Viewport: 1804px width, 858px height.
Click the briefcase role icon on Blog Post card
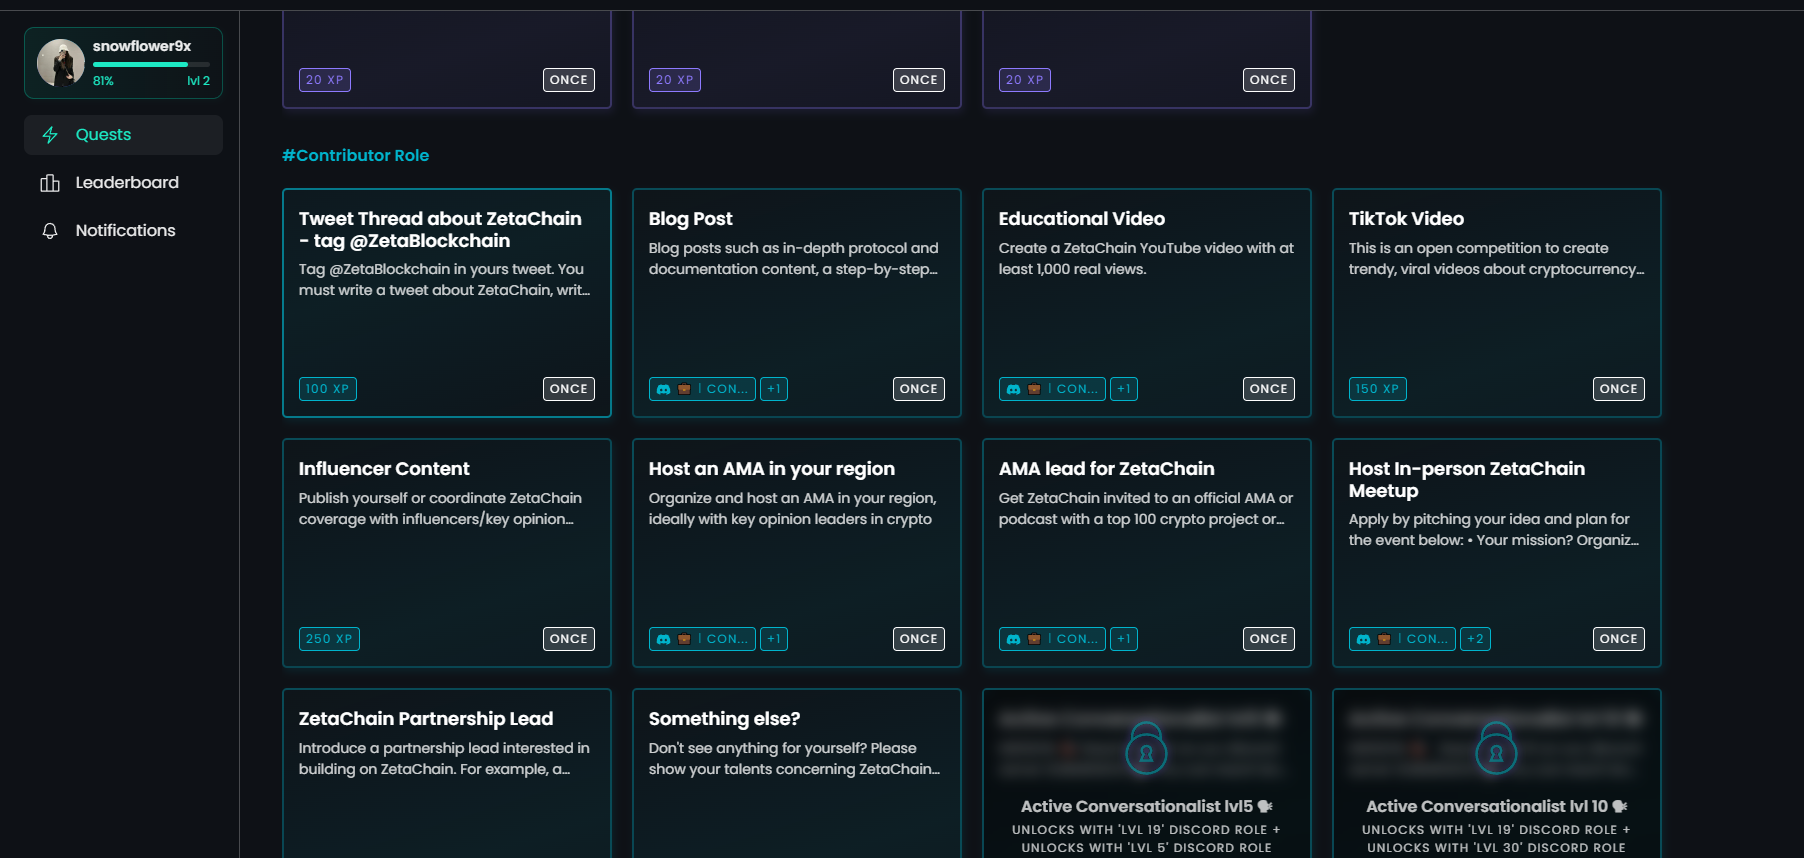pos(684,389)
